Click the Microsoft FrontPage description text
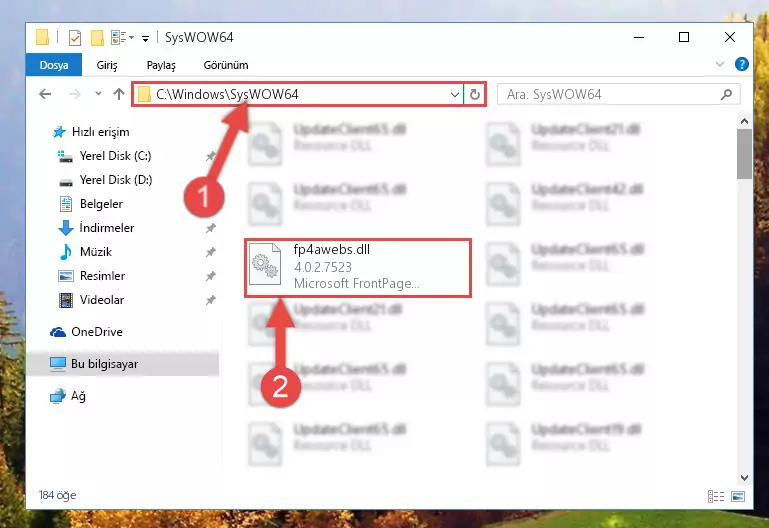The width and height of the screenshot is (769, 528). point(357,283)
